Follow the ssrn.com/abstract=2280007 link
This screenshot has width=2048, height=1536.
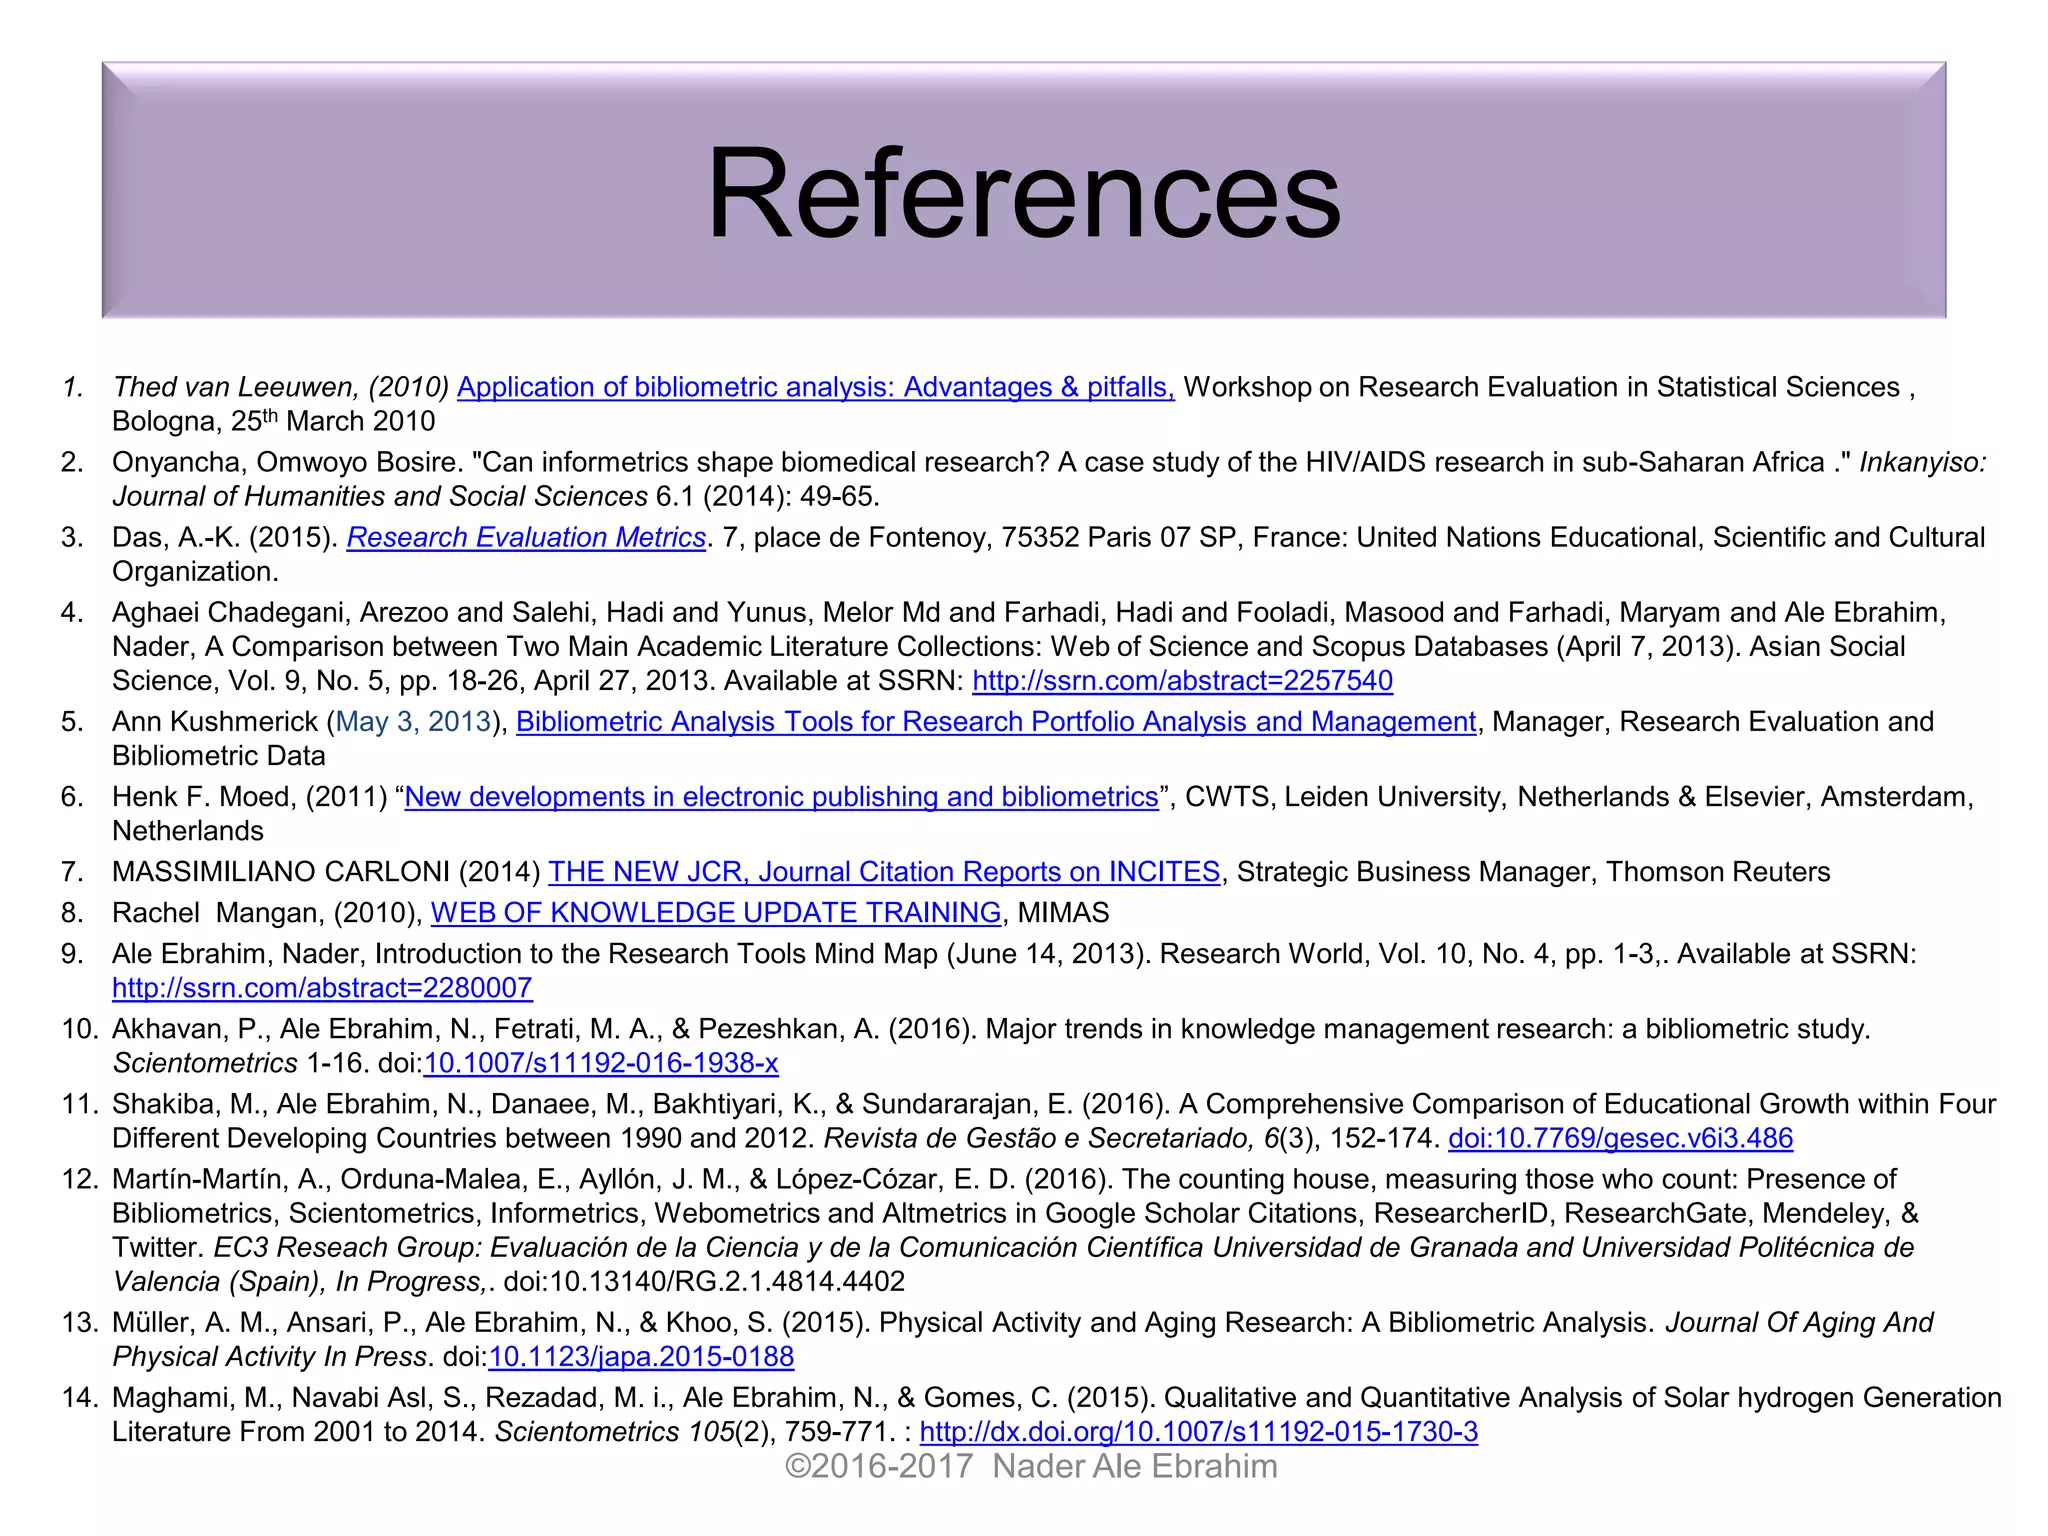[x=322, y=987]
